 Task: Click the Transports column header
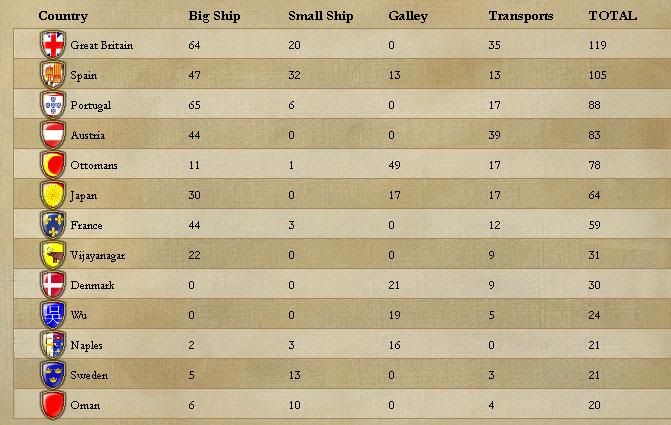(x=520, y=16)
